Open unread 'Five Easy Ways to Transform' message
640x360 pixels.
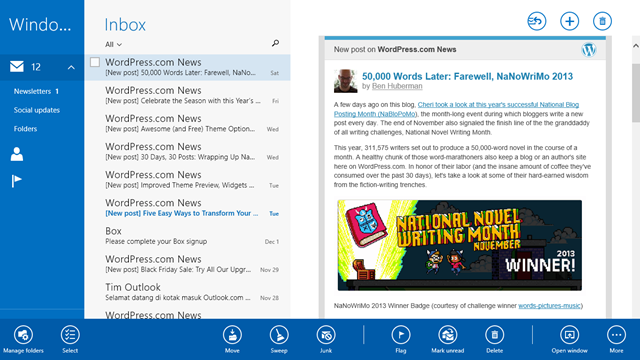pos(188,208)
